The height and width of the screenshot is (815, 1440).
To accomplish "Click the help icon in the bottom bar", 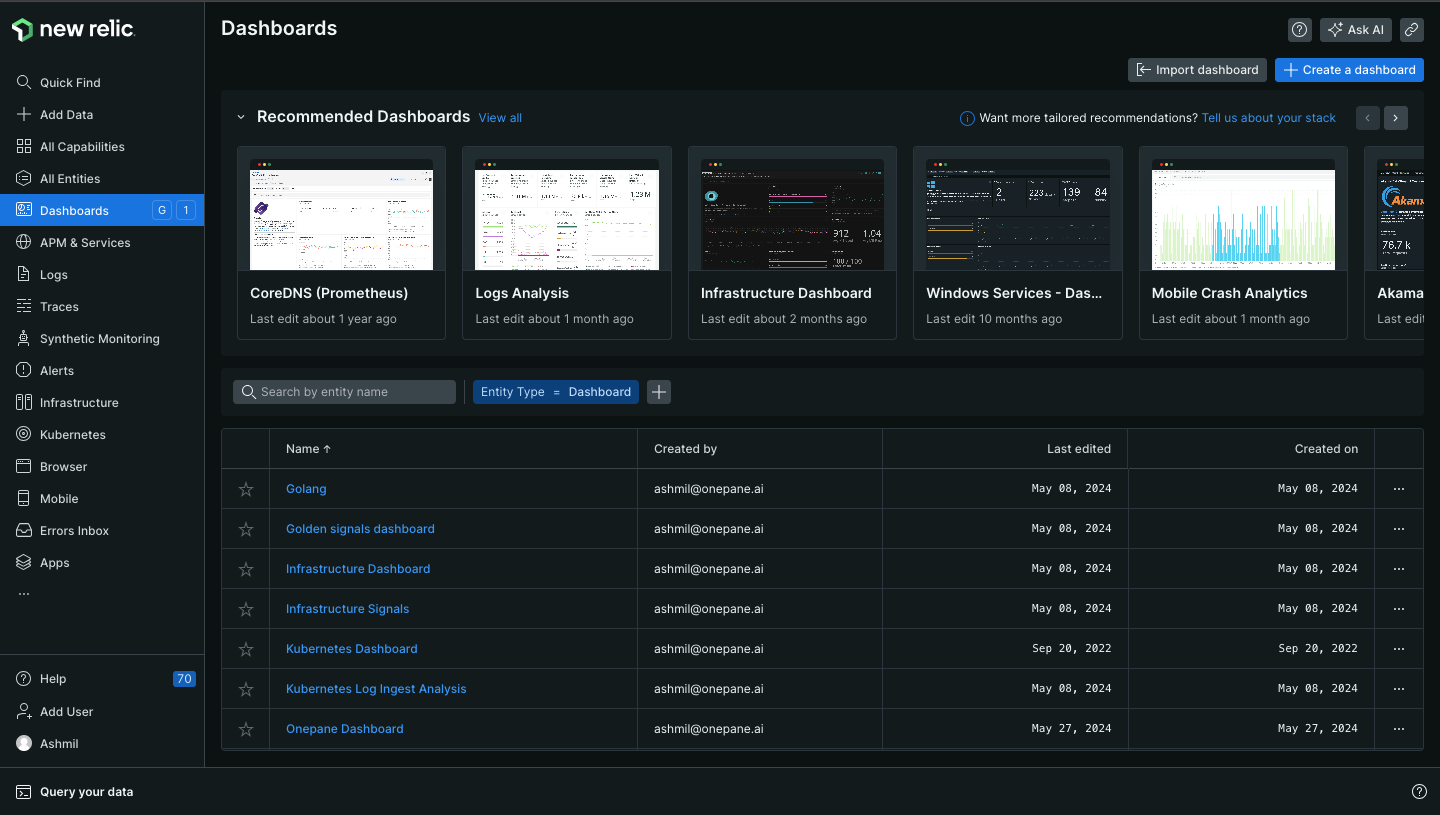I will pos(1419,792).
